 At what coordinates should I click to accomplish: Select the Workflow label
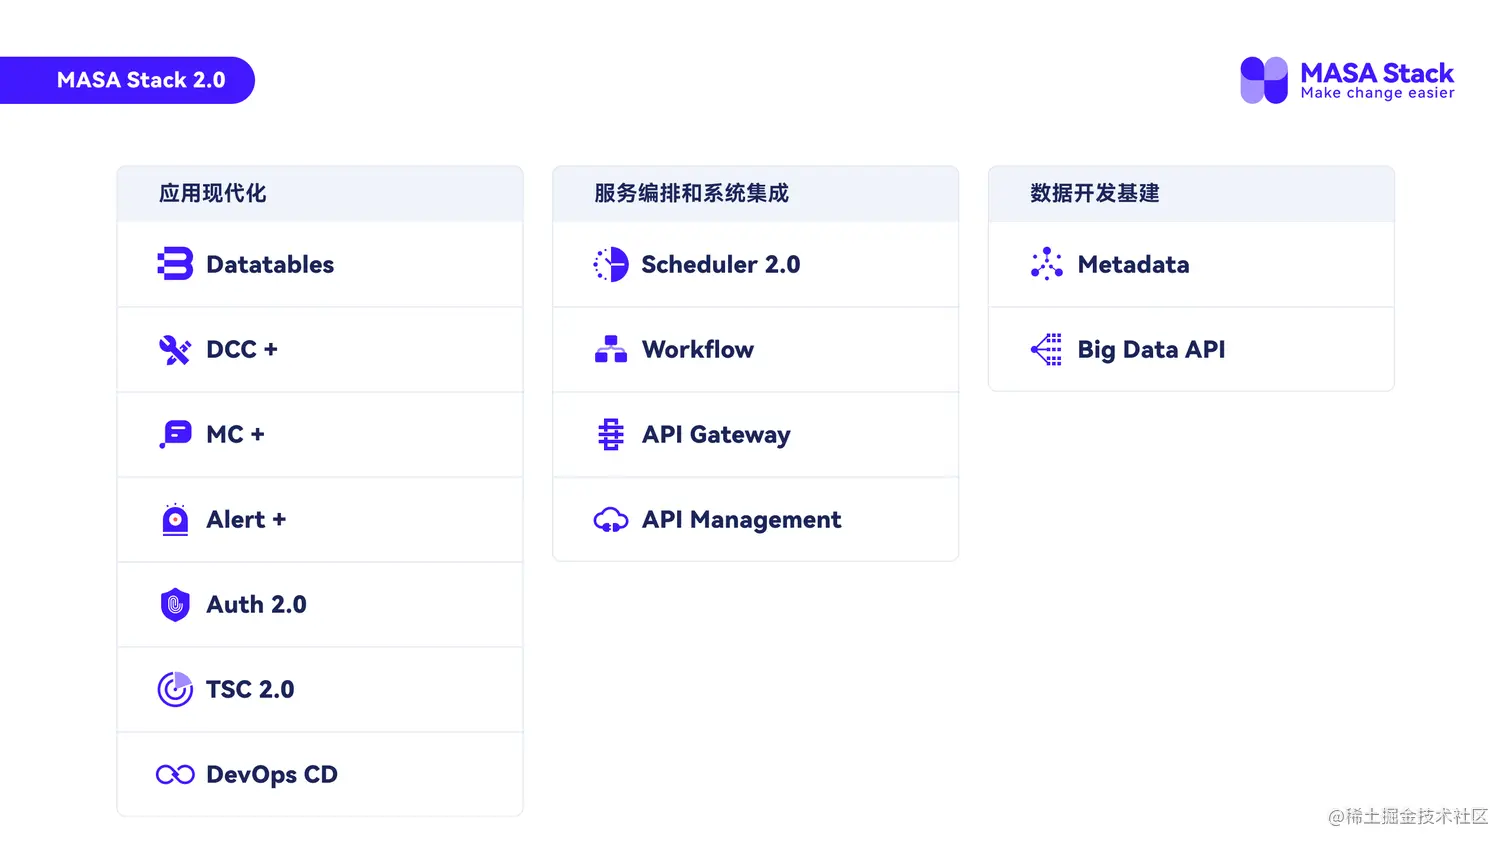click(698, 349)
